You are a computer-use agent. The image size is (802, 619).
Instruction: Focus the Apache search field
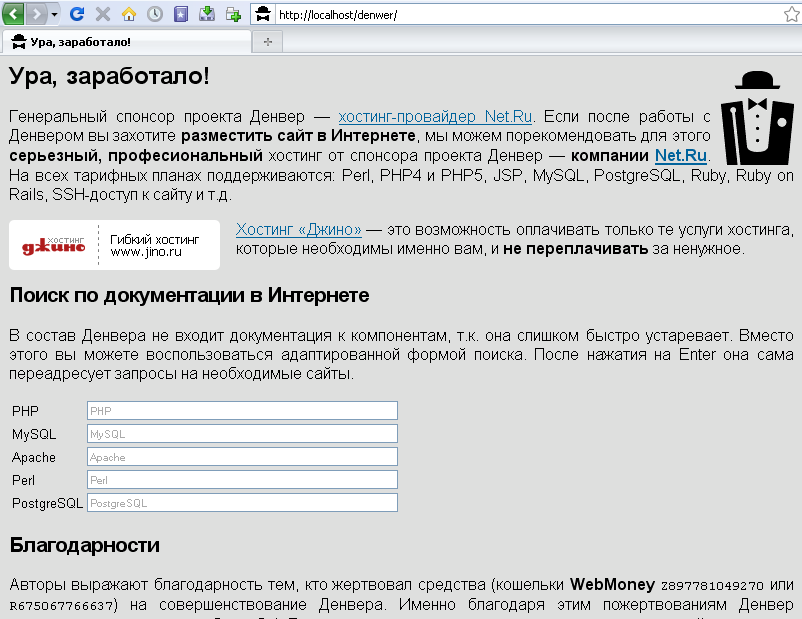242,457
